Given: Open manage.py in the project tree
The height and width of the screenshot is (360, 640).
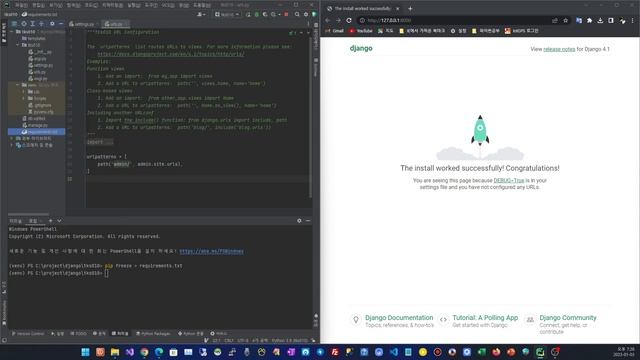Looking at the screenshot, I should [38, 125].
